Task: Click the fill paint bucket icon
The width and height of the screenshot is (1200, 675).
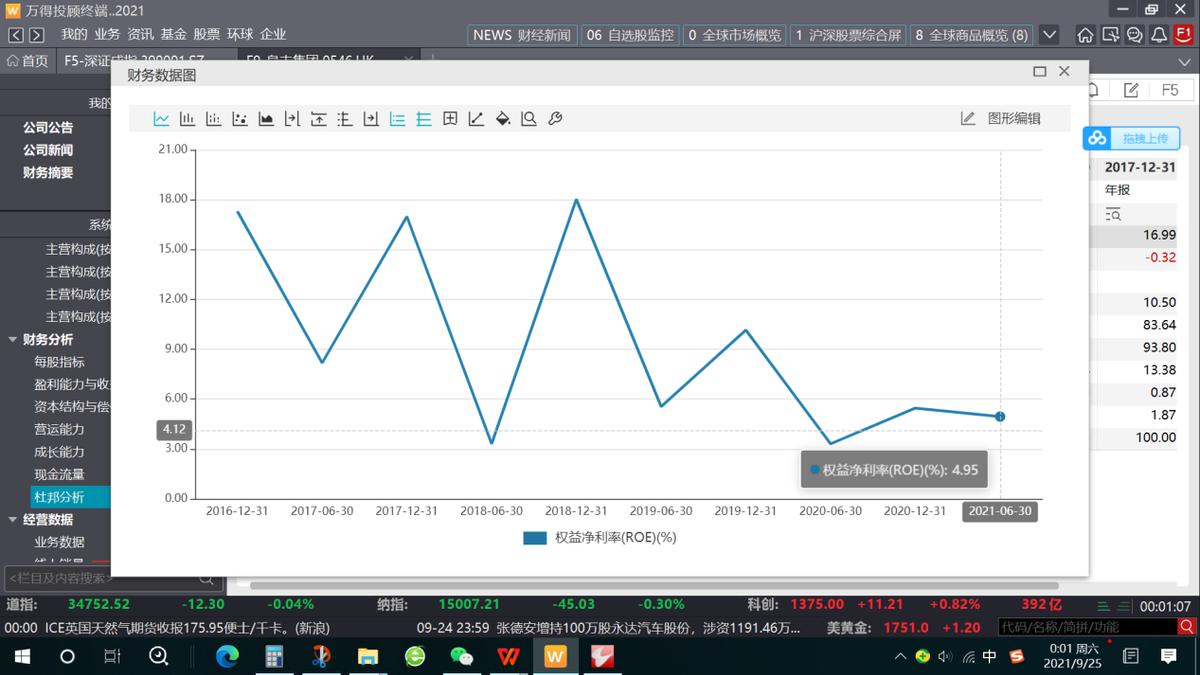Action: click(503, 119)
